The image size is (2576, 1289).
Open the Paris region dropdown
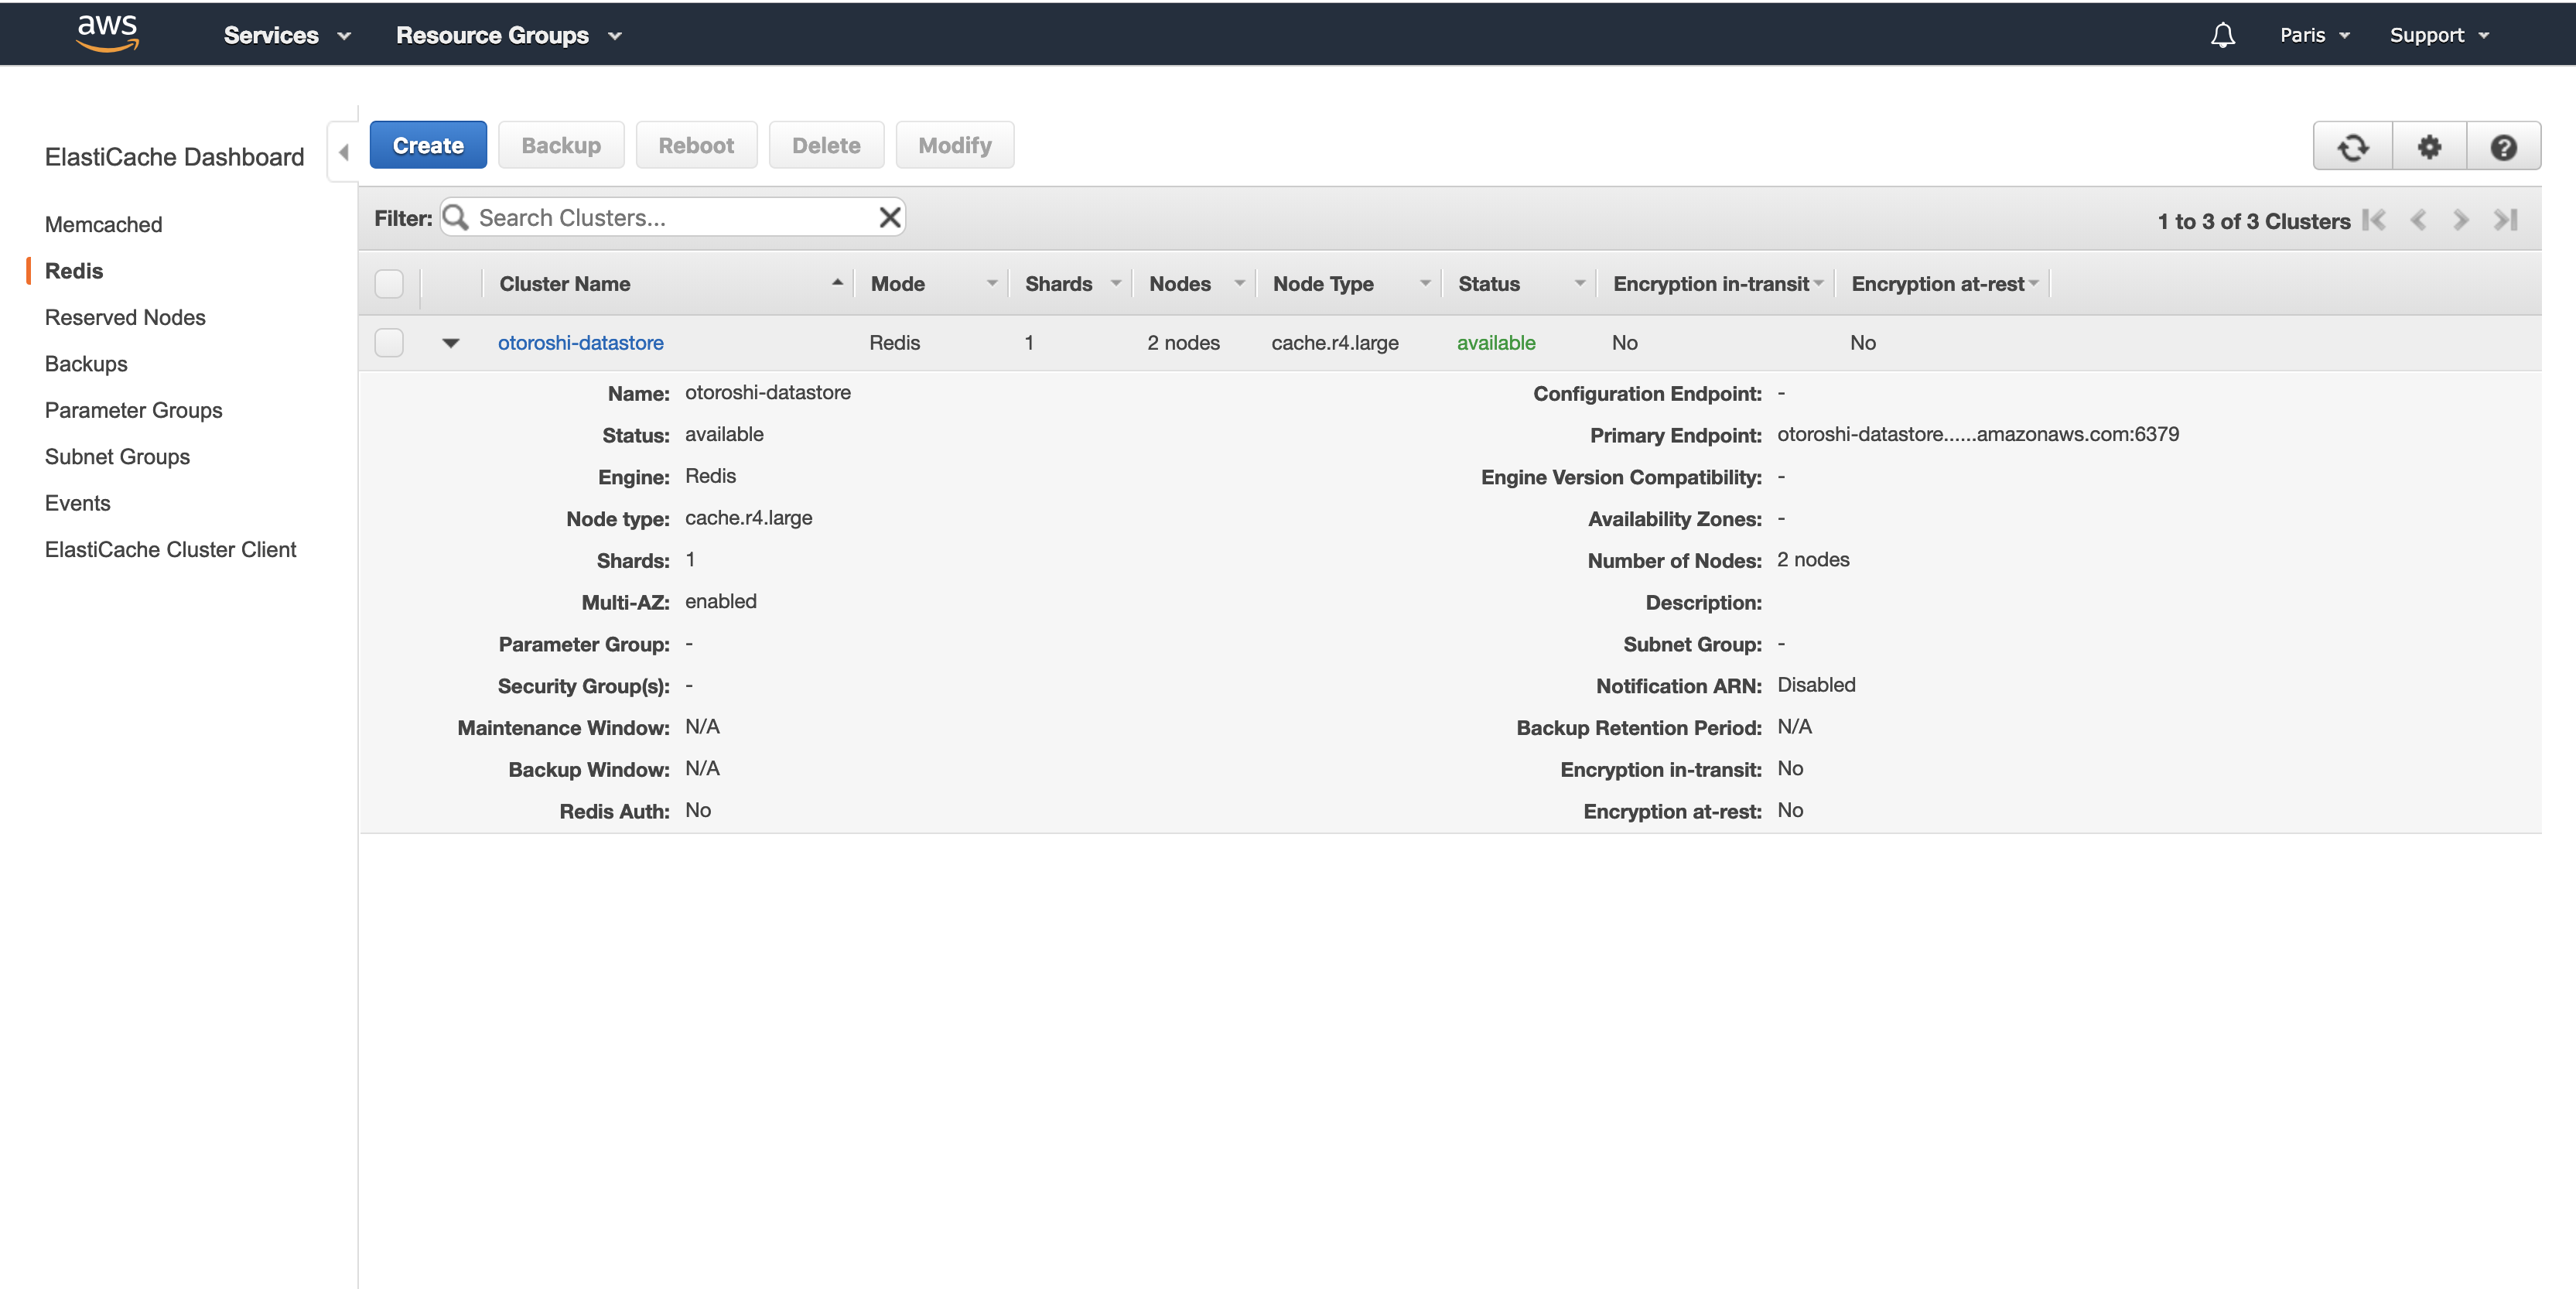click(x=2314, y=35)
